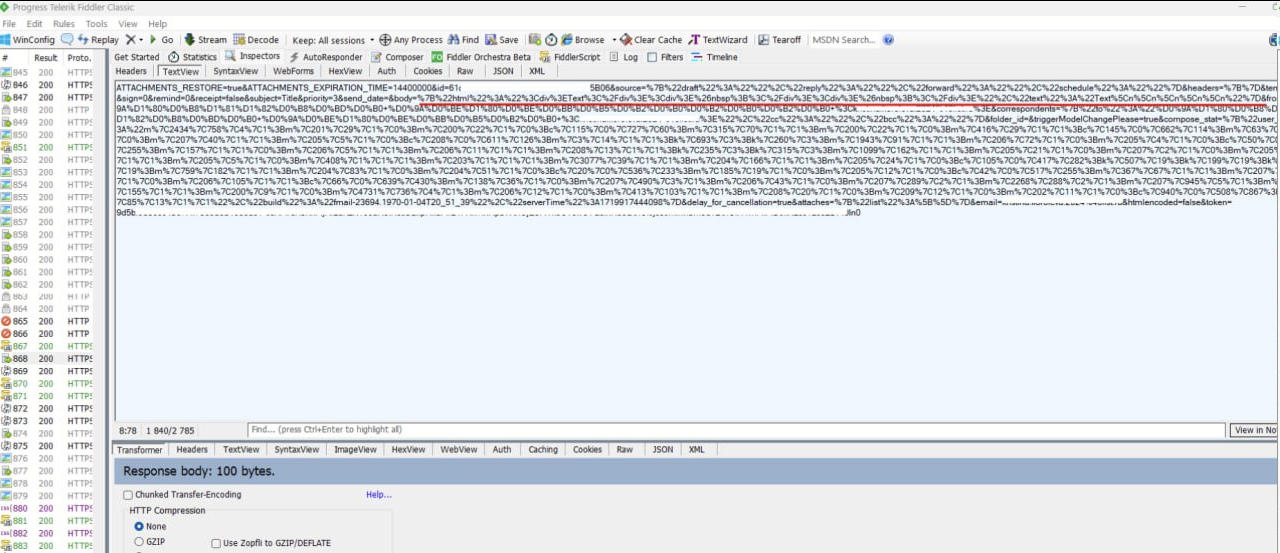Open the Remove sessions dropdown arrow

[141, 40]
